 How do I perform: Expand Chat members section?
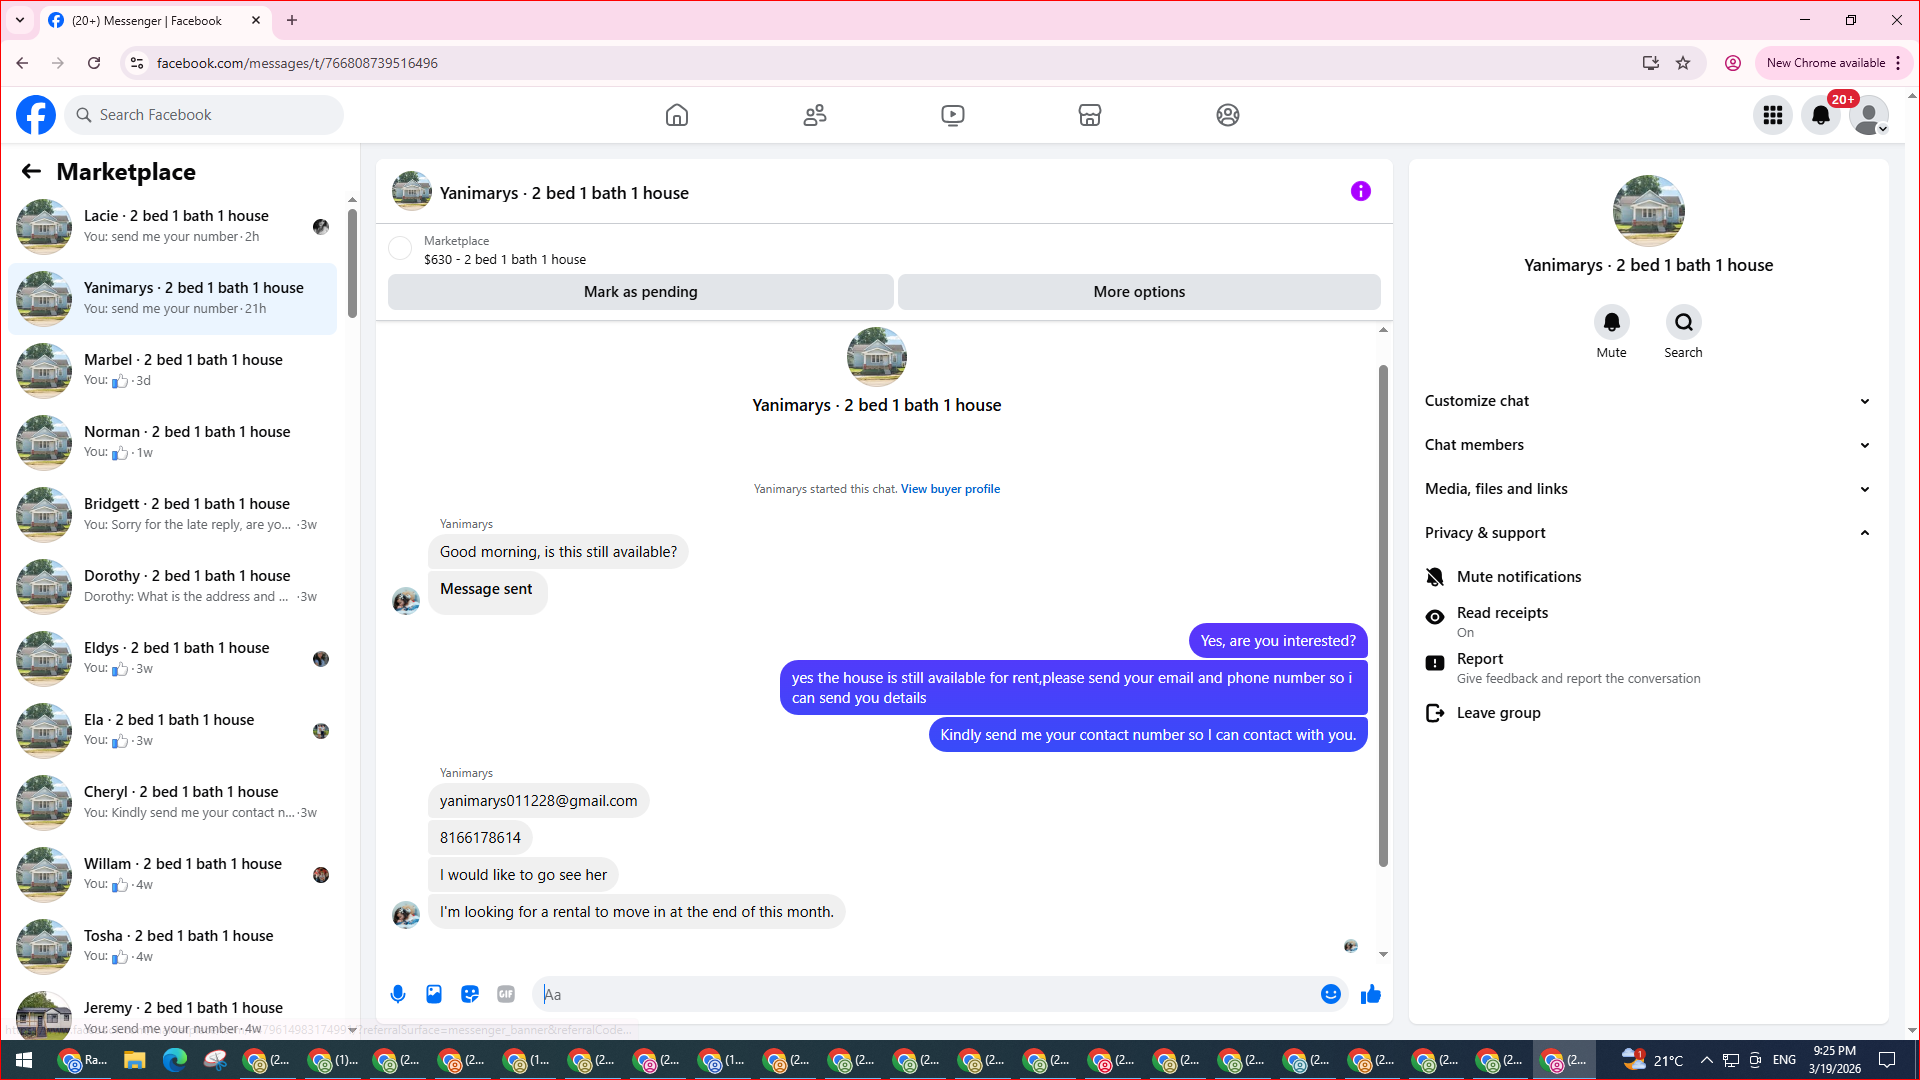(x=1646, y=445)
